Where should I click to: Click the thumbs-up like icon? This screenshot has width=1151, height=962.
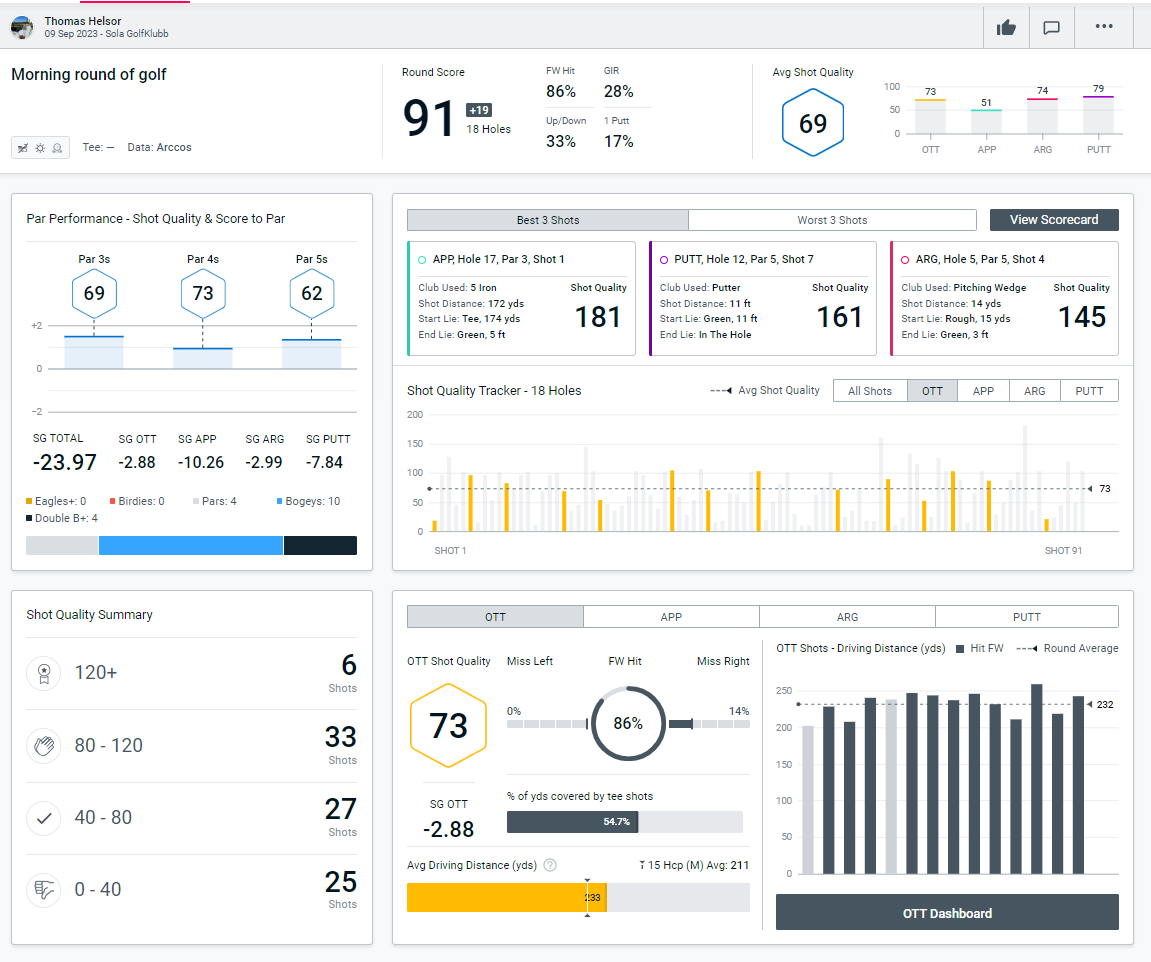tap(1006, 27)
